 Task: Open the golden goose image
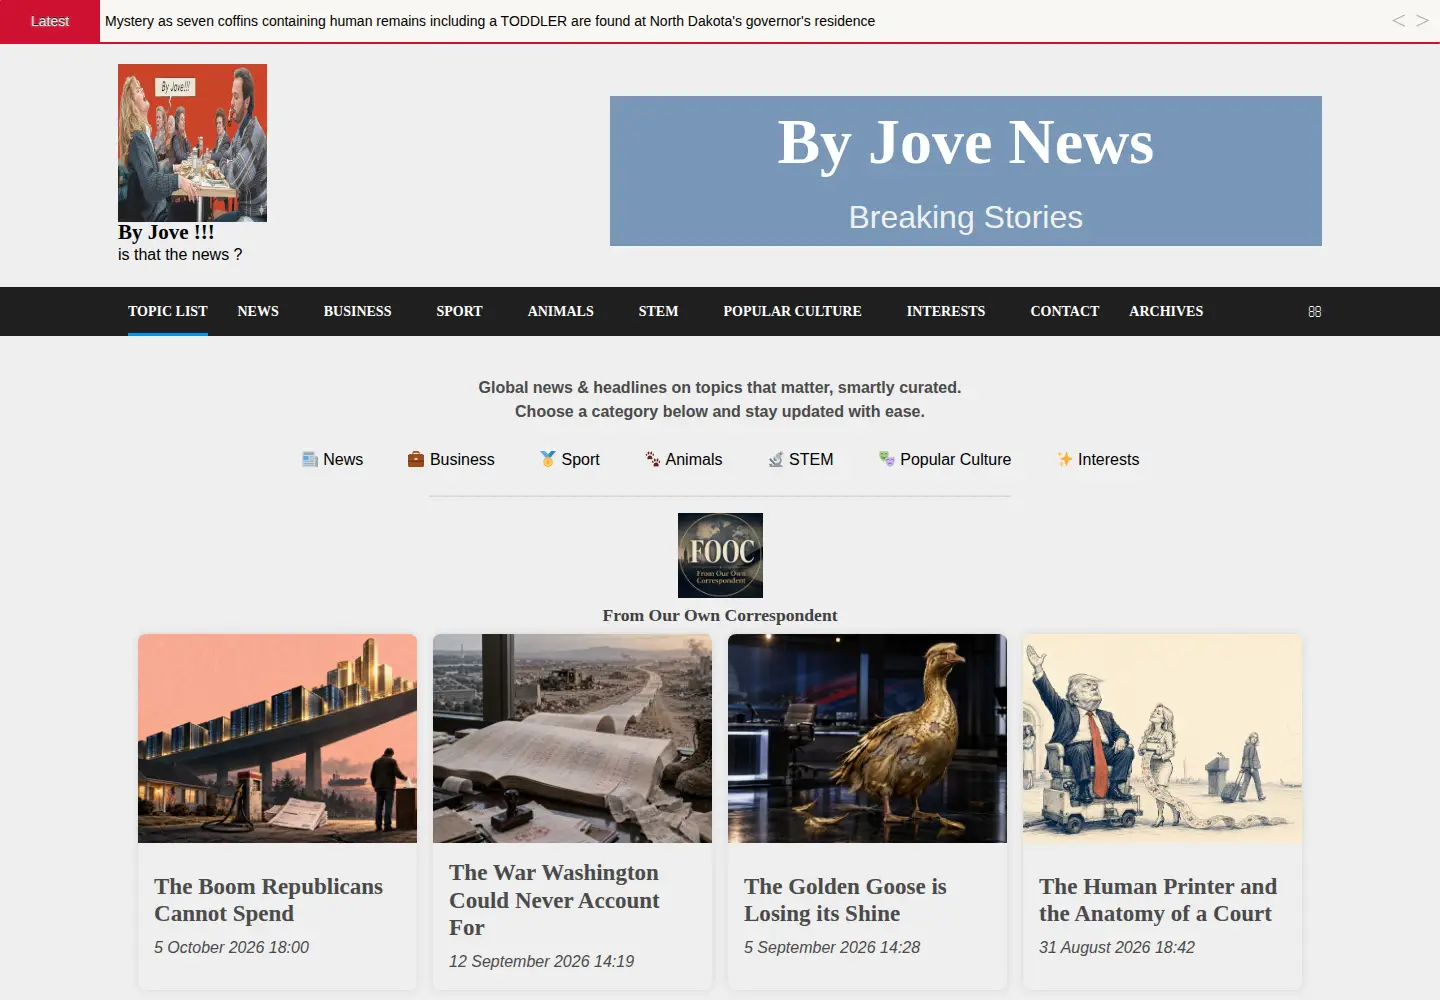click(x=867, y=738)
